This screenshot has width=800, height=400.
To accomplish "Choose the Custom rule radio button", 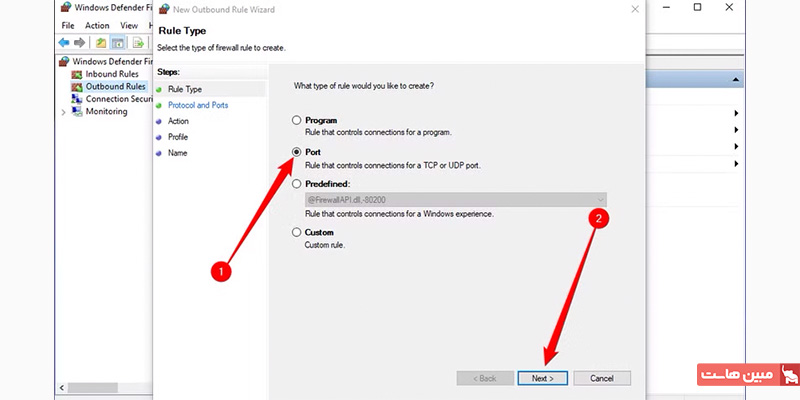I will click(x=296, y=232).
